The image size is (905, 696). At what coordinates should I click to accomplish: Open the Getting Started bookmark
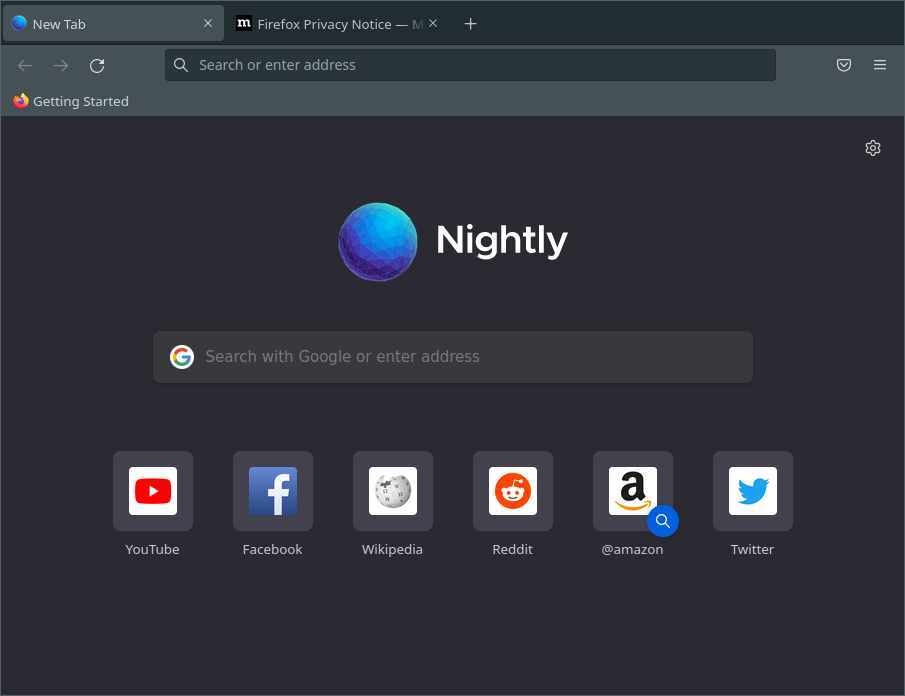coord(71,102)
